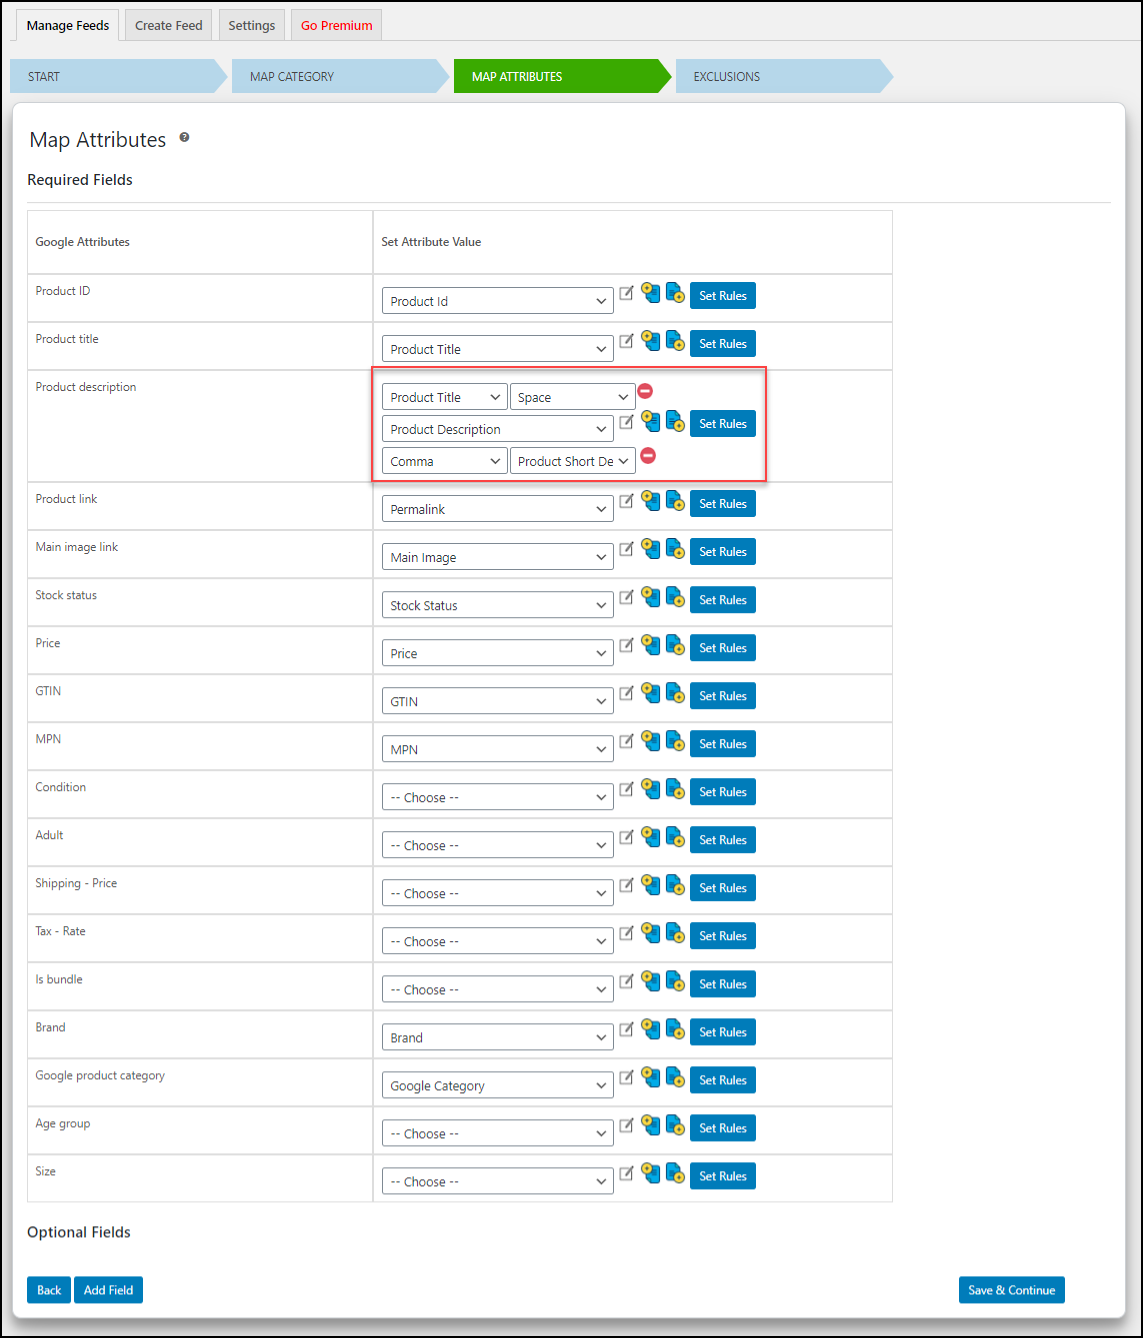Click Set Rules for Product description

coord(723,424)
